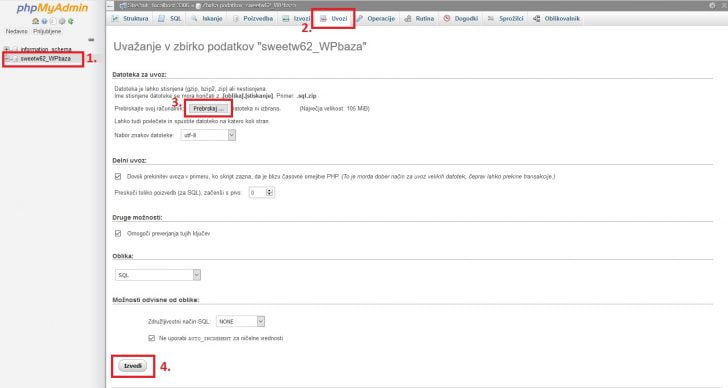728x388 pixels.
Task: Open the home icon under the logo
Action: (x=35, y=21)
